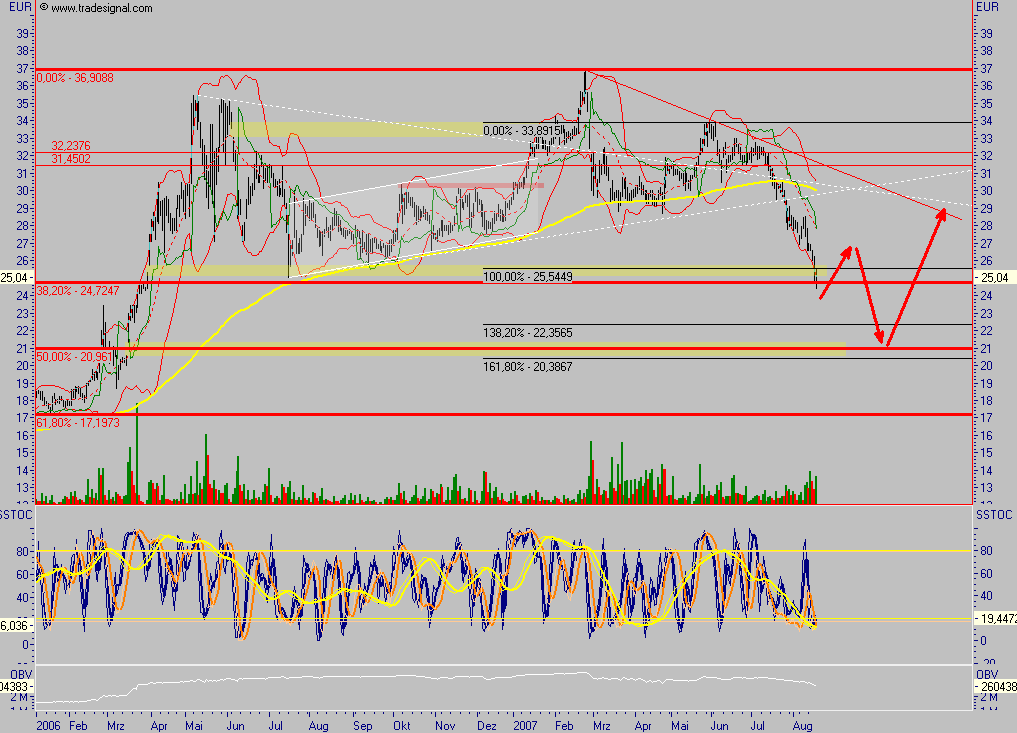Screen dimensions: 1017x733
Task: Click the 38,20% - 24,7247 retracement label
Action: tap(76, 290)
